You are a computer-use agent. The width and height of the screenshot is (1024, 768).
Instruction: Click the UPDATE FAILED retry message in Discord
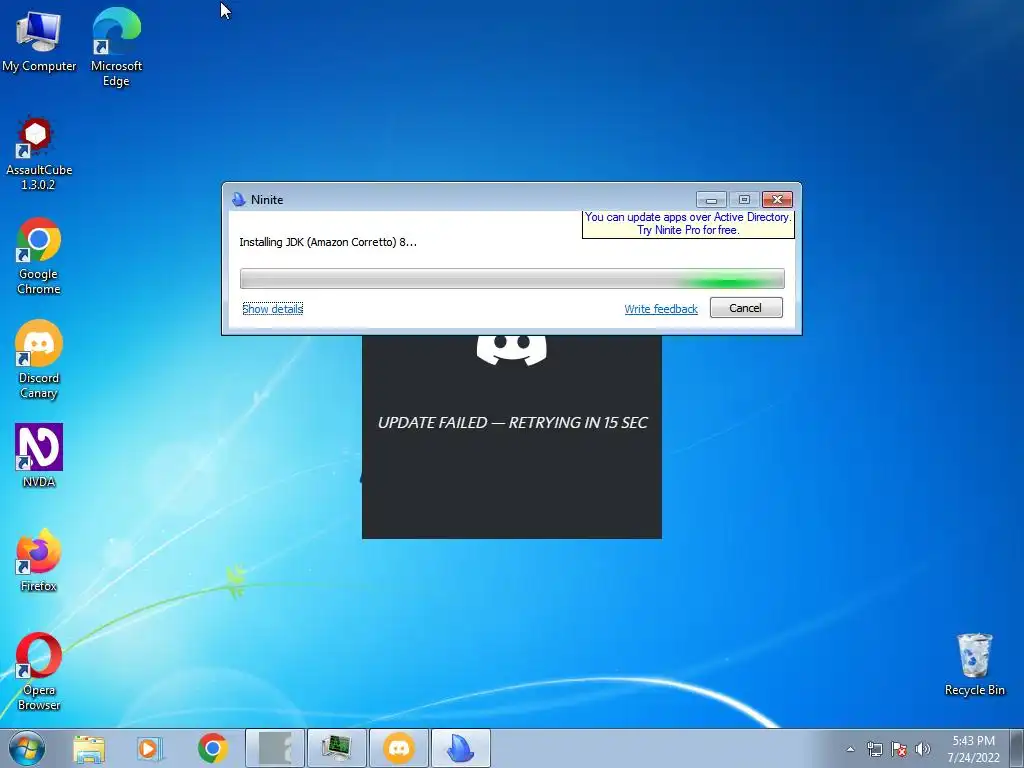(513, 423)
